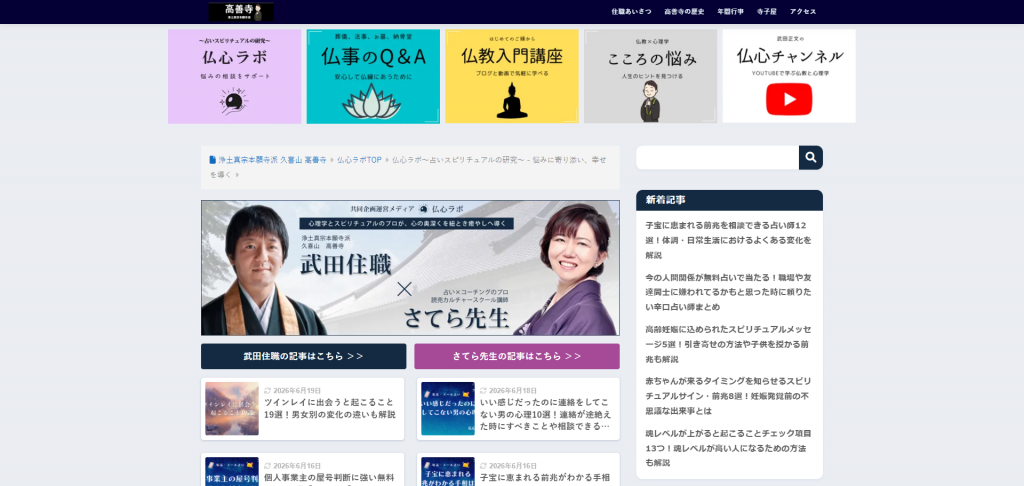Click さてら先生の記事はこちら button

coord(517,357)
